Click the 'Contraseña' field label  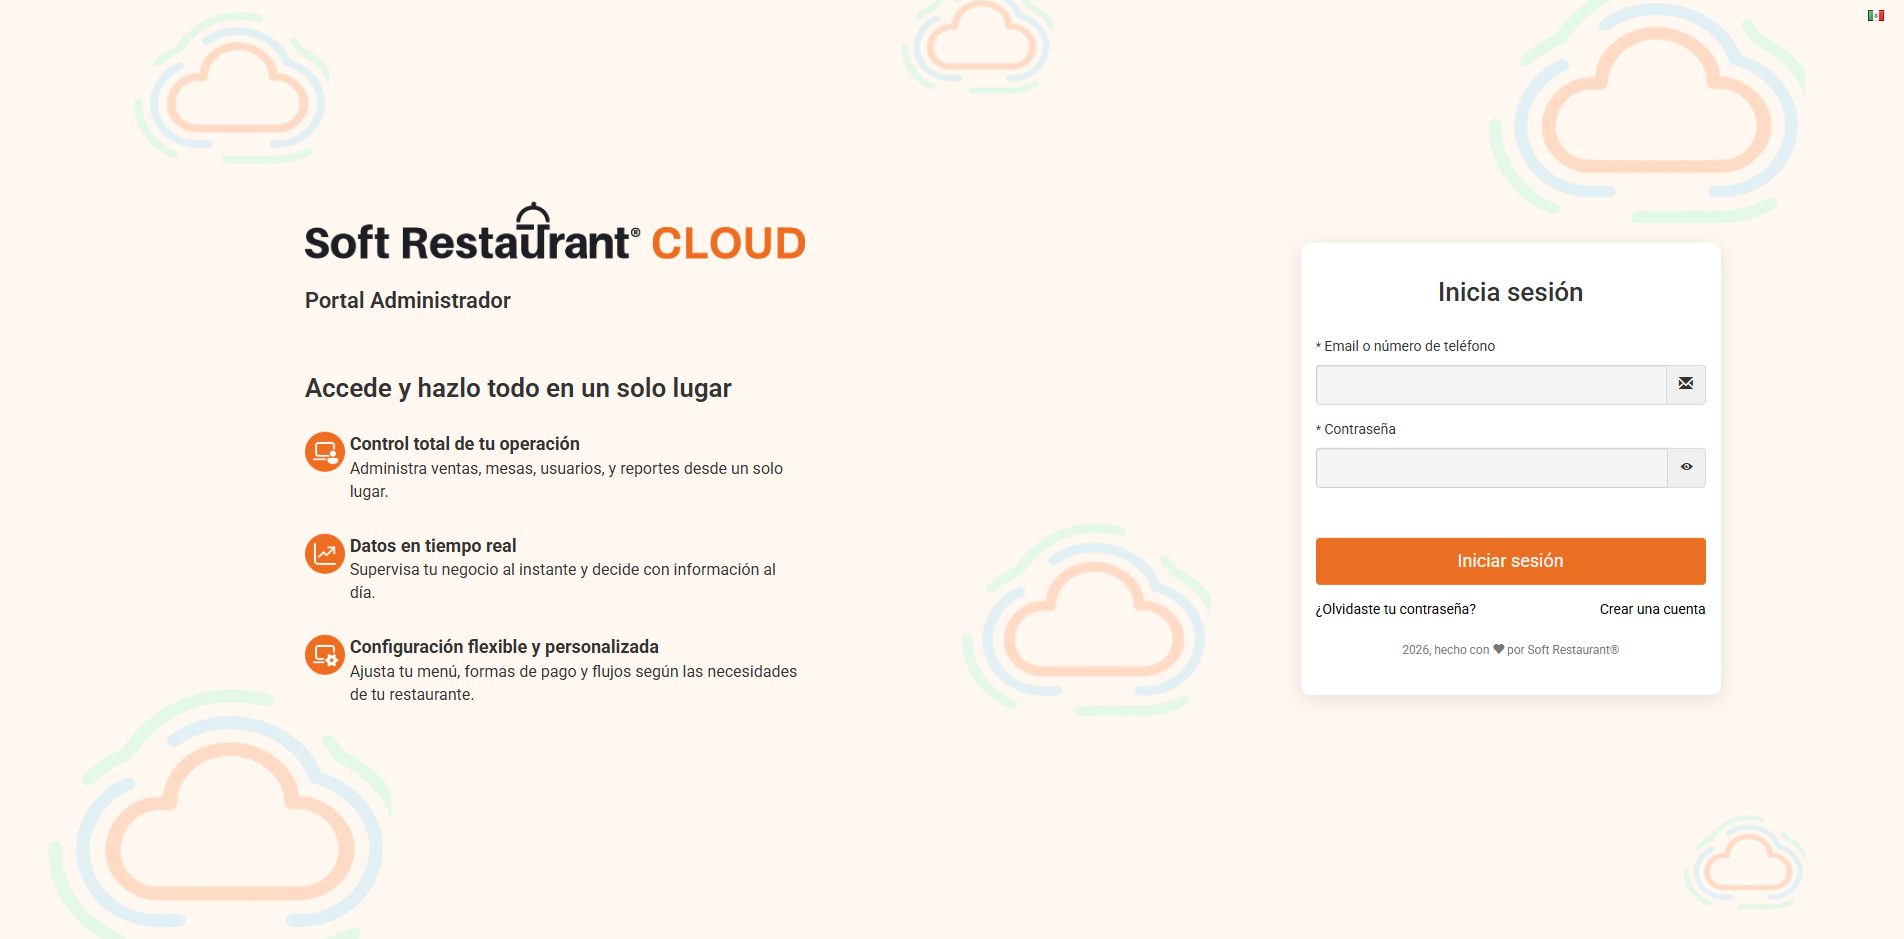tap(1356, 429)
